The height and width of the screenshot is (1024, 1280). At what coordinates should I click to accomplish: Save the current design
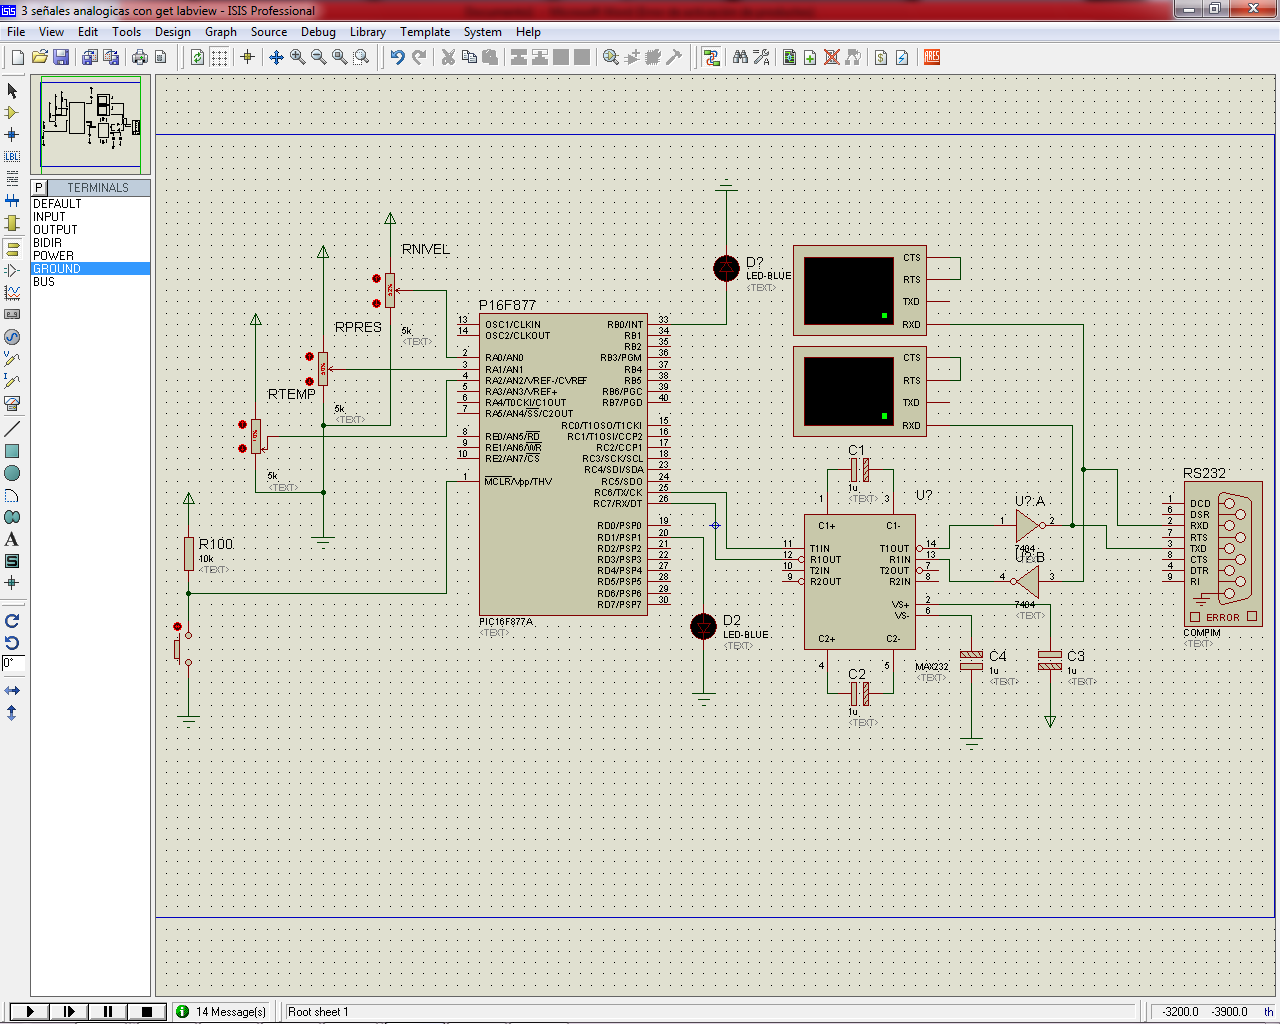coord(60,57)
